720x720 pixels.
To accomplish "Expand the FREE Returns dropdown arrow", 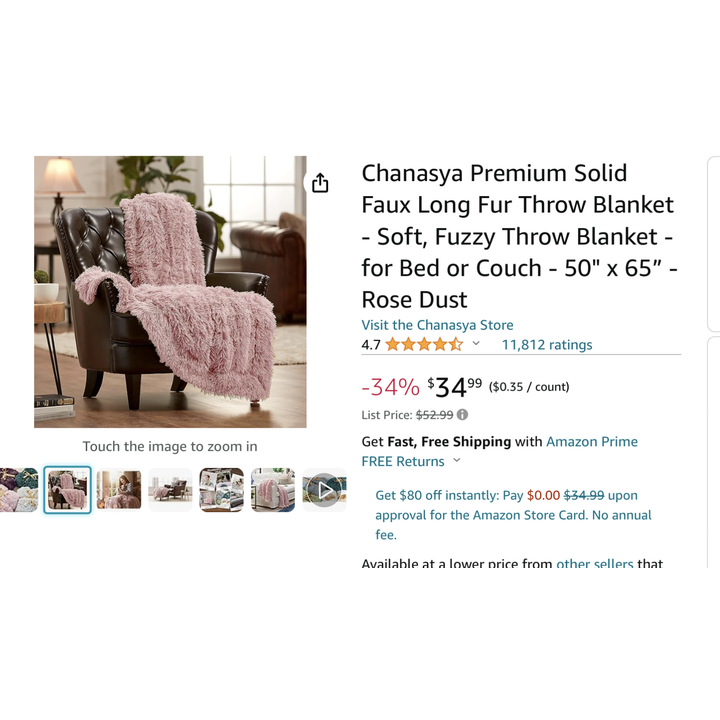I will tap(456, 460).
